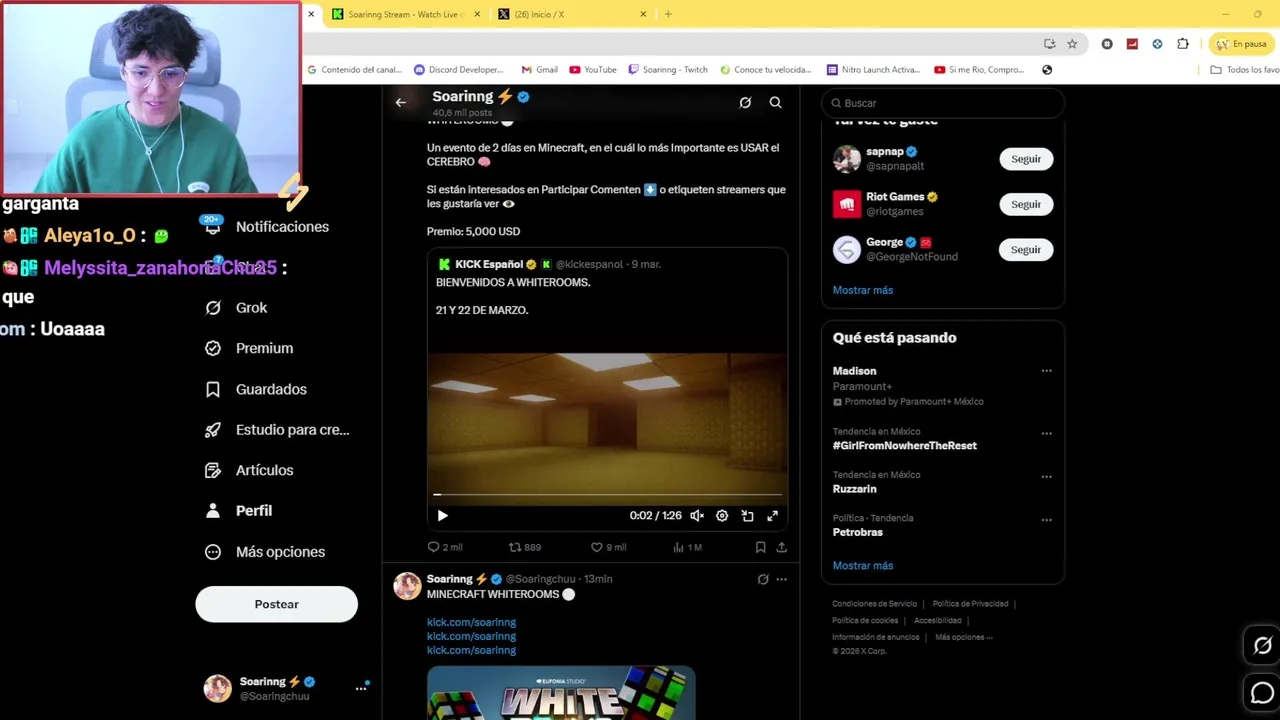Click the Postear button
The width and height of the screenshot is (1280, 720).
[x=276, y=604]
